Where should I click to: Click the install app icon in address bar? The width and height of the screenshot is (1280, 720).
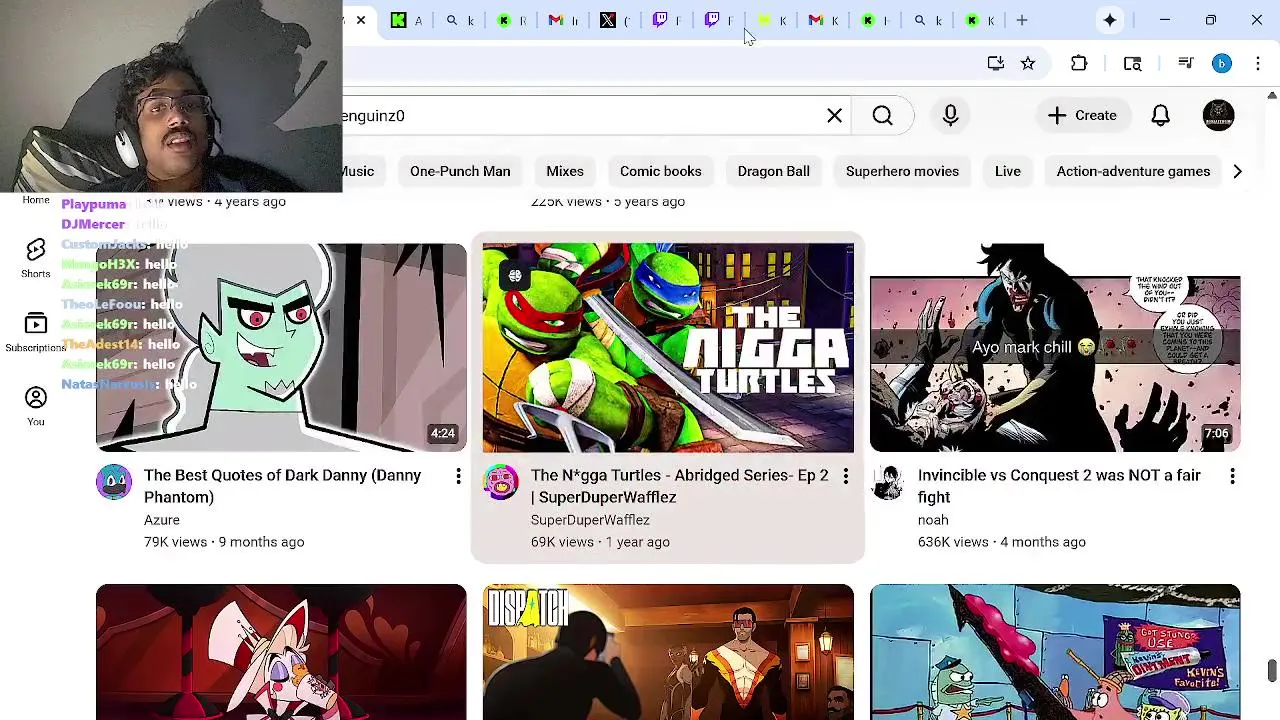(x=995, y=63)
